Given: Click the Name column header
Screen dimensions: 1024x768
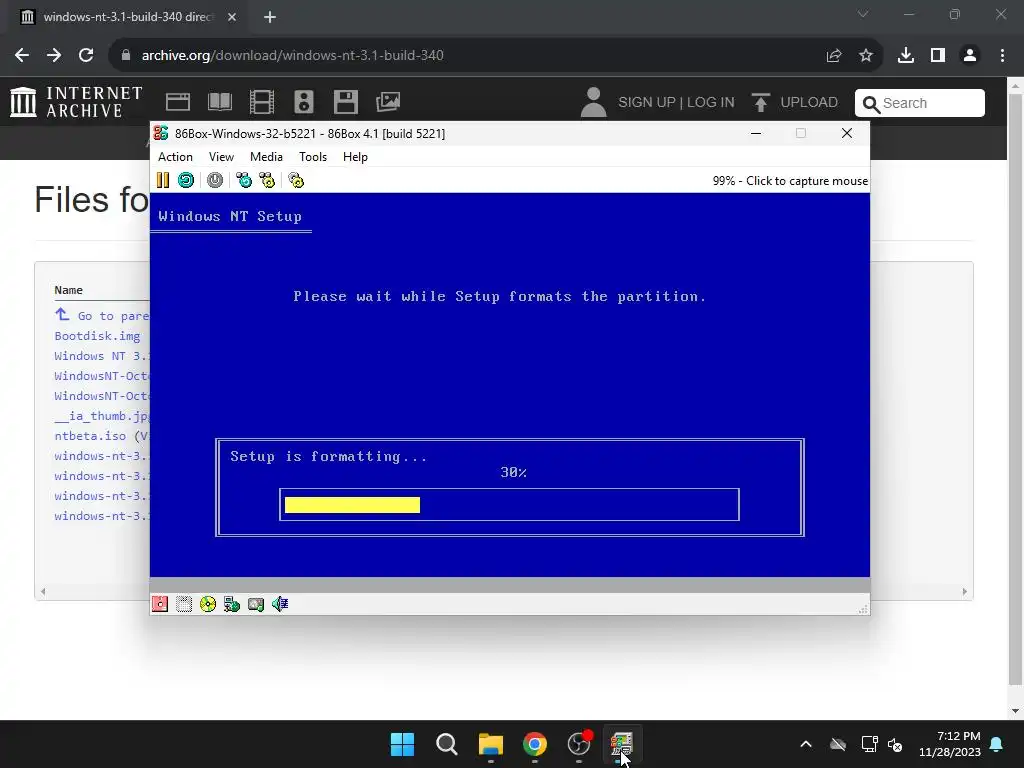Looking at the screenshot, I should tap(69, 290).
